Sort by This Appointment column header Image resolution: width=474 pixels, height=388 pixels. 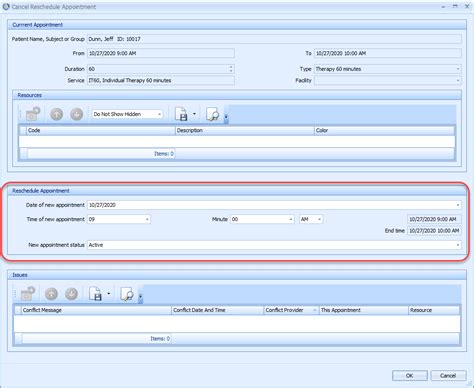[x=363, y=310]
